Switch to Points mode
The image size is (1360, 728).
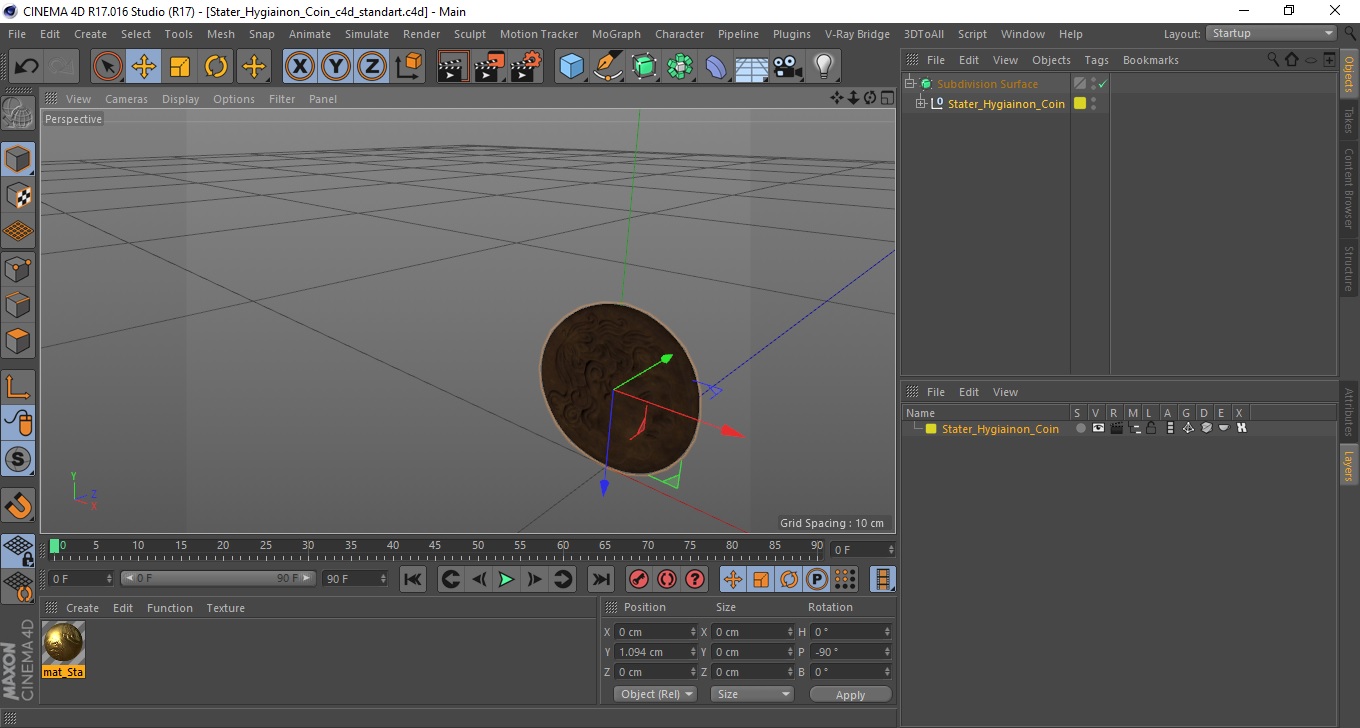(18, 268)
